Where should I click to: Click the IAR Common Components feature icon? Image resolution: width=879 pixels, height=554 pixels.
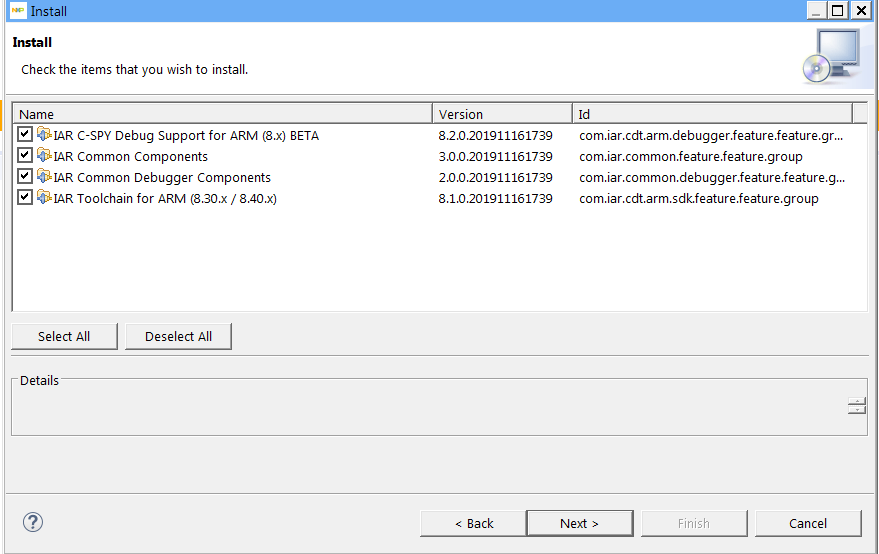pyautogui.click(x=44, y=155)
